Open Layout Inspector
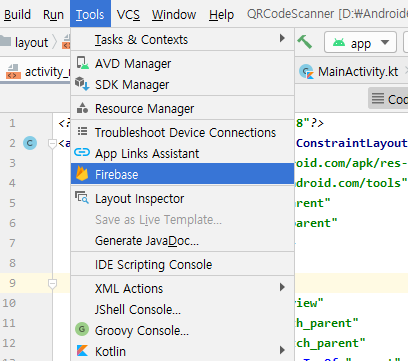Image resolution: width=408 pixels, height=361 pixels. [x=182, y=198]
